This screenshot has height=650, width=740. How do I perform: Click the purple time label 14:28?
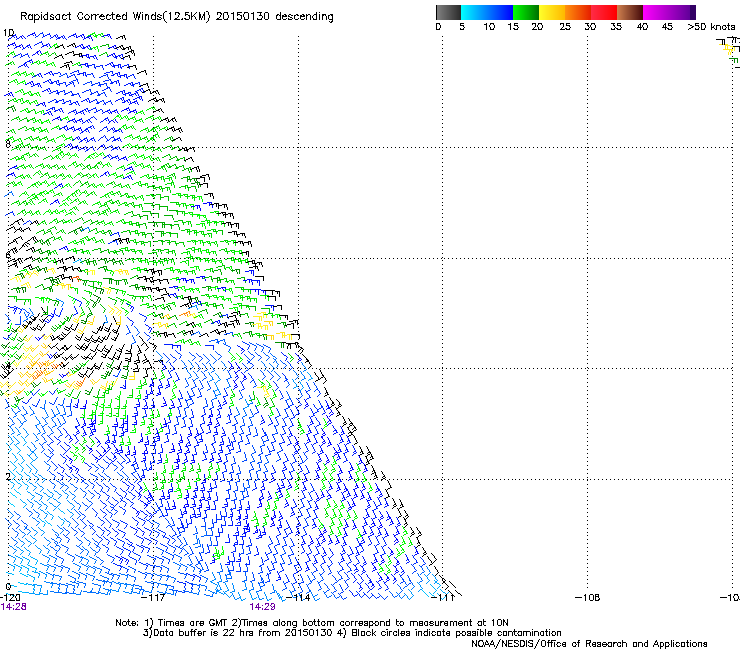coord(13,607)
